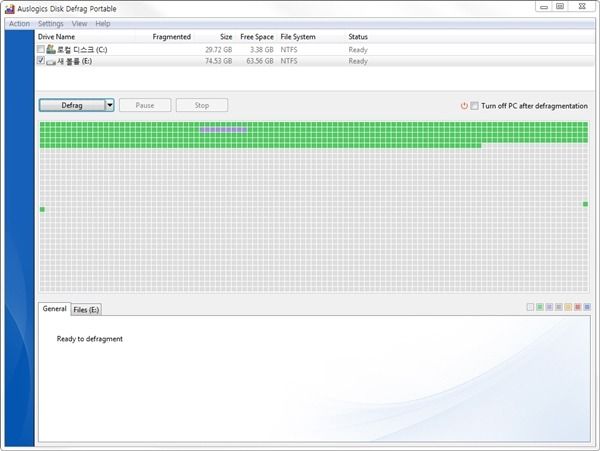Click the 3.38 GB free space value
Viewport: 600px width, 451px height.
tap(262, 50)
